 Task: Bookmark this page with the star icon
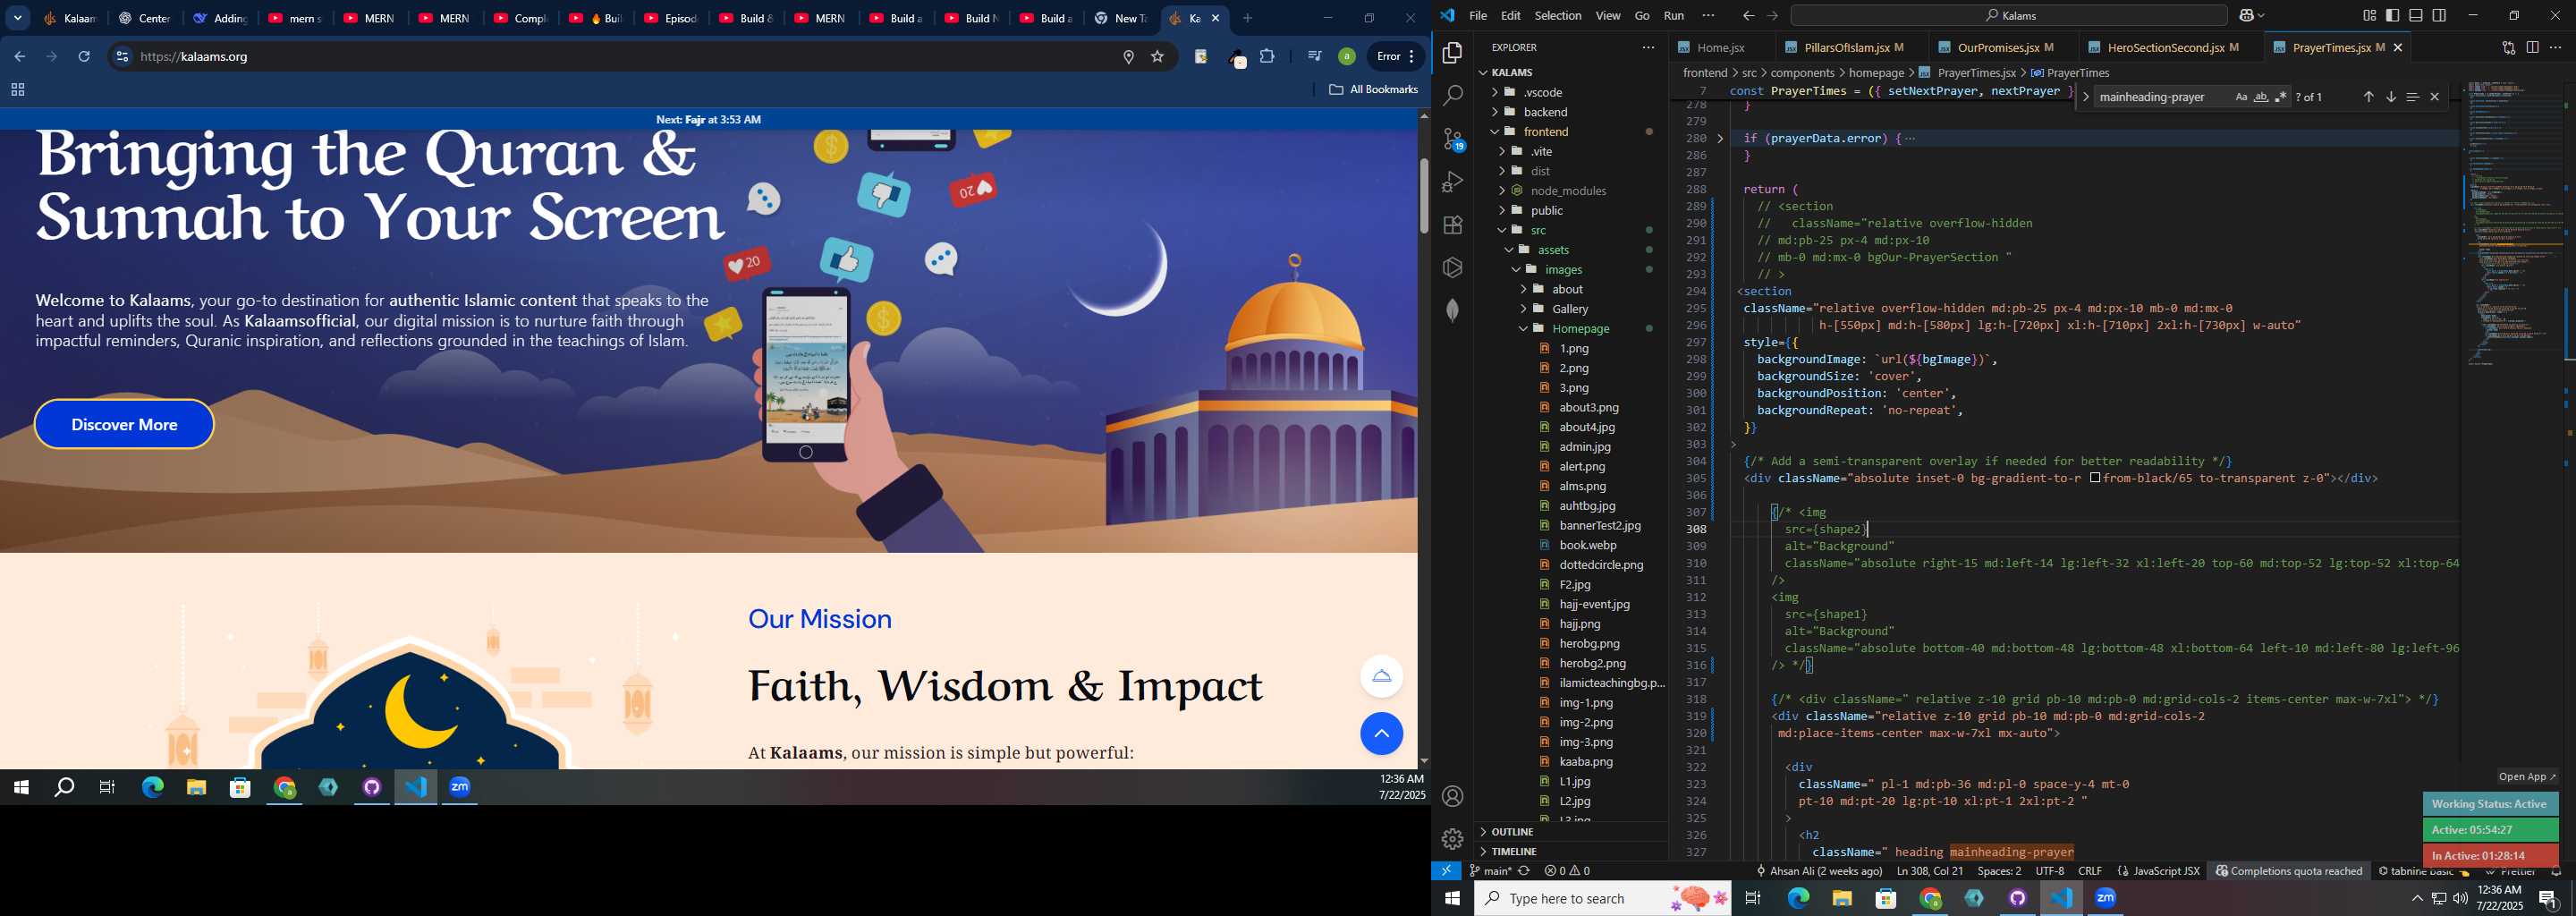coord(1158,57)
